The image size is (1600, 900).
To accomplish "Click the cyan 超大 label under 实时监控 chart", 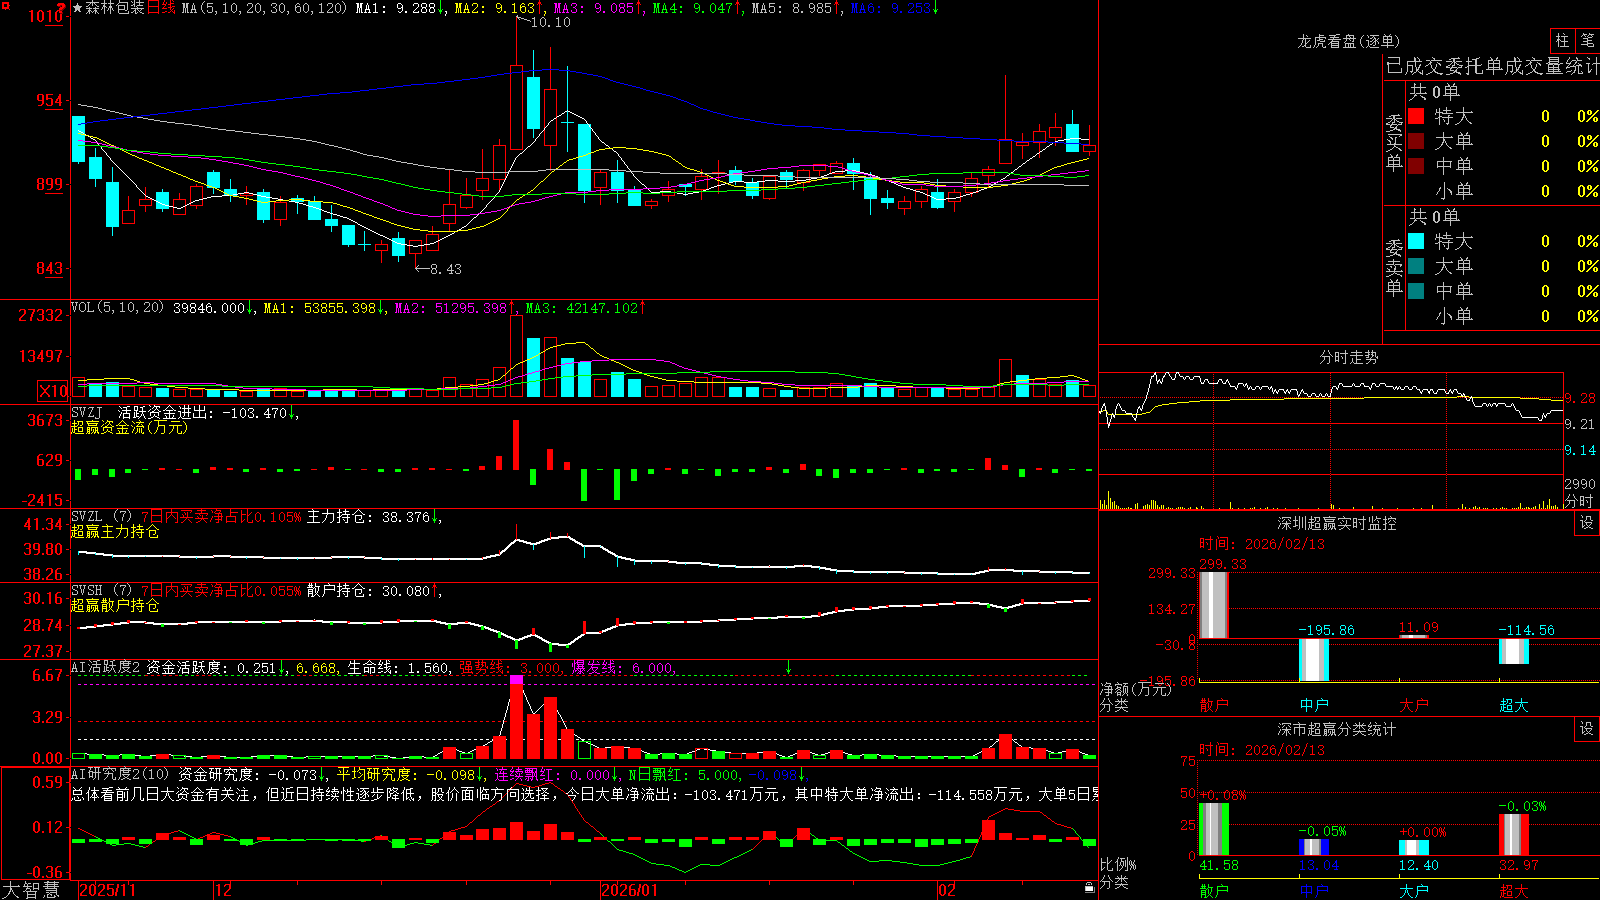I will click(x=1514, y=705).
